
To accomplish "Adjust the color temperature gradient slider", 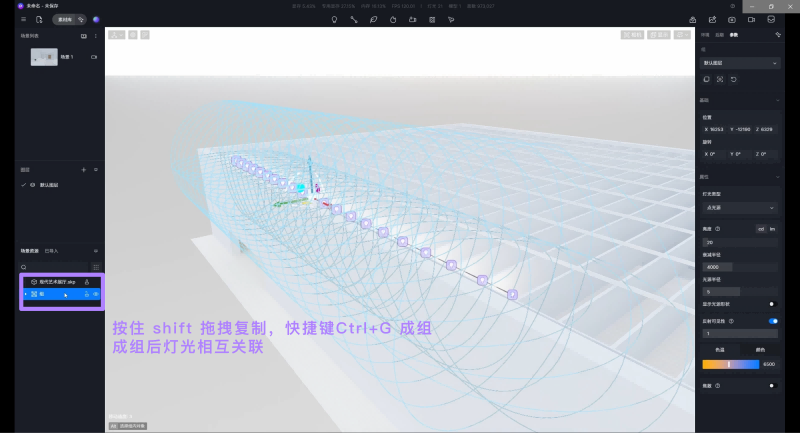I will (x=728, y=364).
